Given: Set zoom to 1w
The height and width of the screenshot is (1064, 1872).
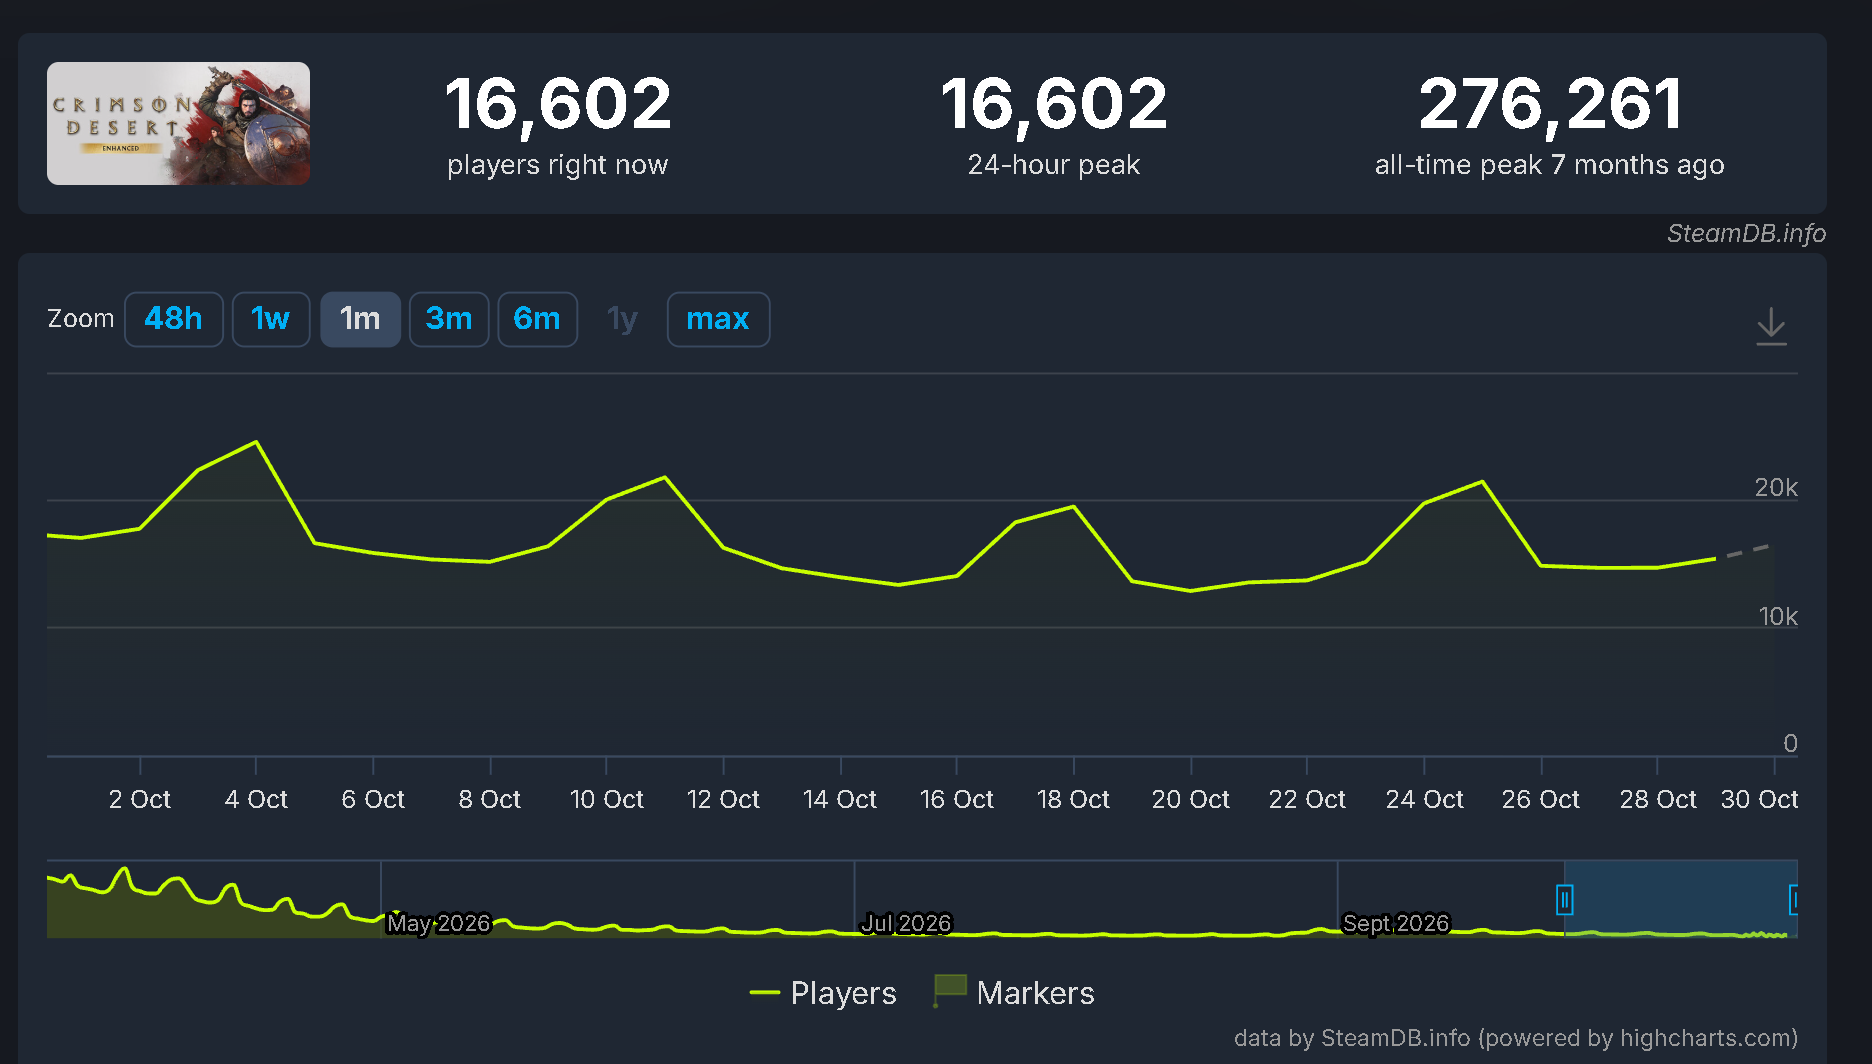Looking at the screenshot, I should pyautogui.click(x=271, y=319).
